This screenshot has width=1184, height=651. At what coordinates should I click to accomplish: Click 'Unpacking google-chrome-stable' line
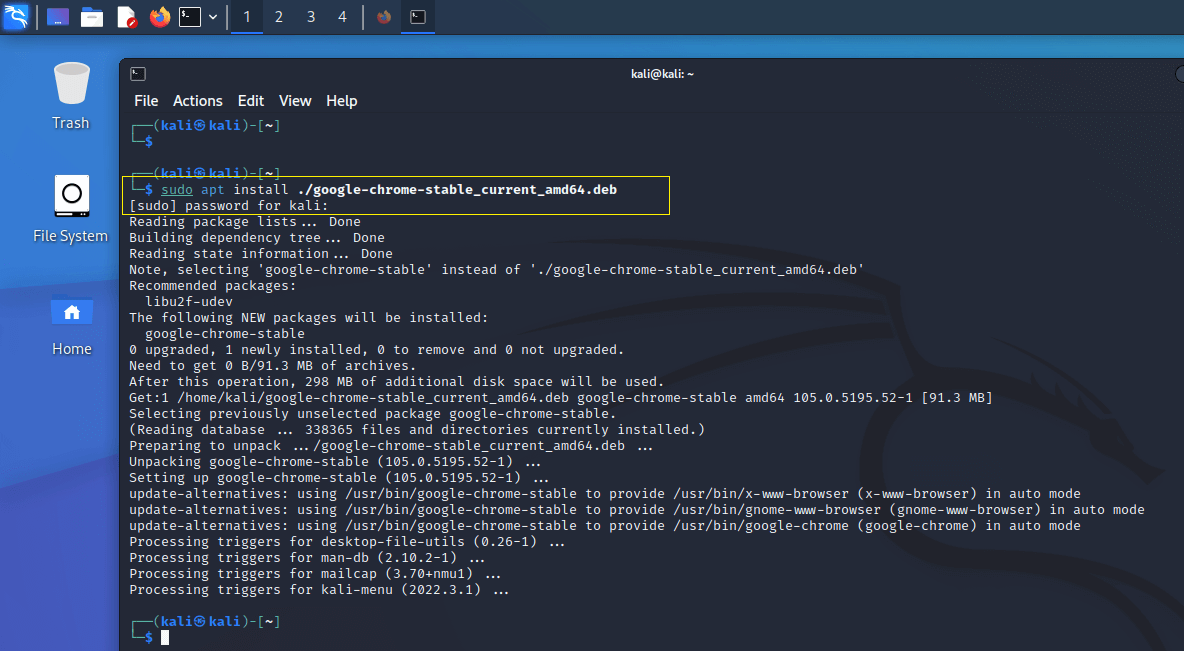tap(335, 461)
